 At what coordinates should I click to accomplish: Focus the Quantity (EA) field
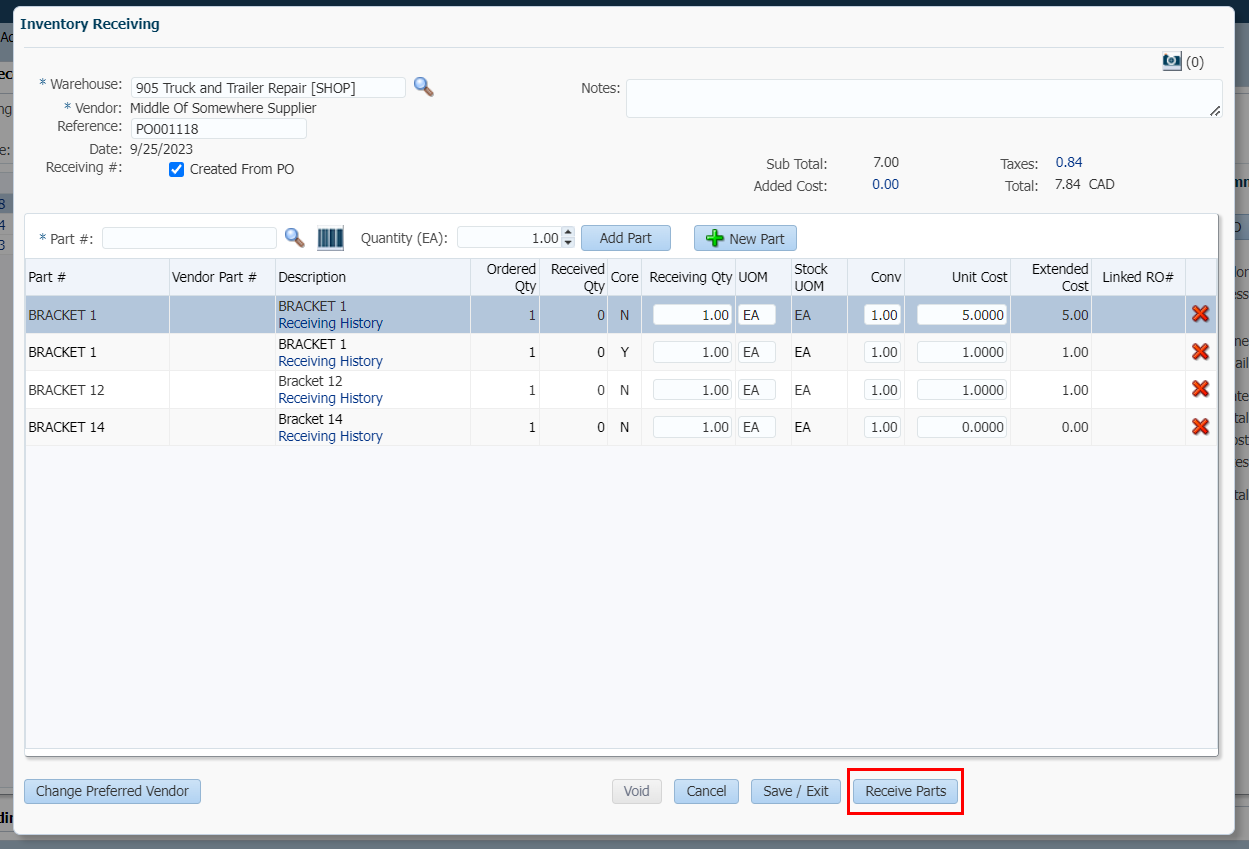click(x=510, y=238)
